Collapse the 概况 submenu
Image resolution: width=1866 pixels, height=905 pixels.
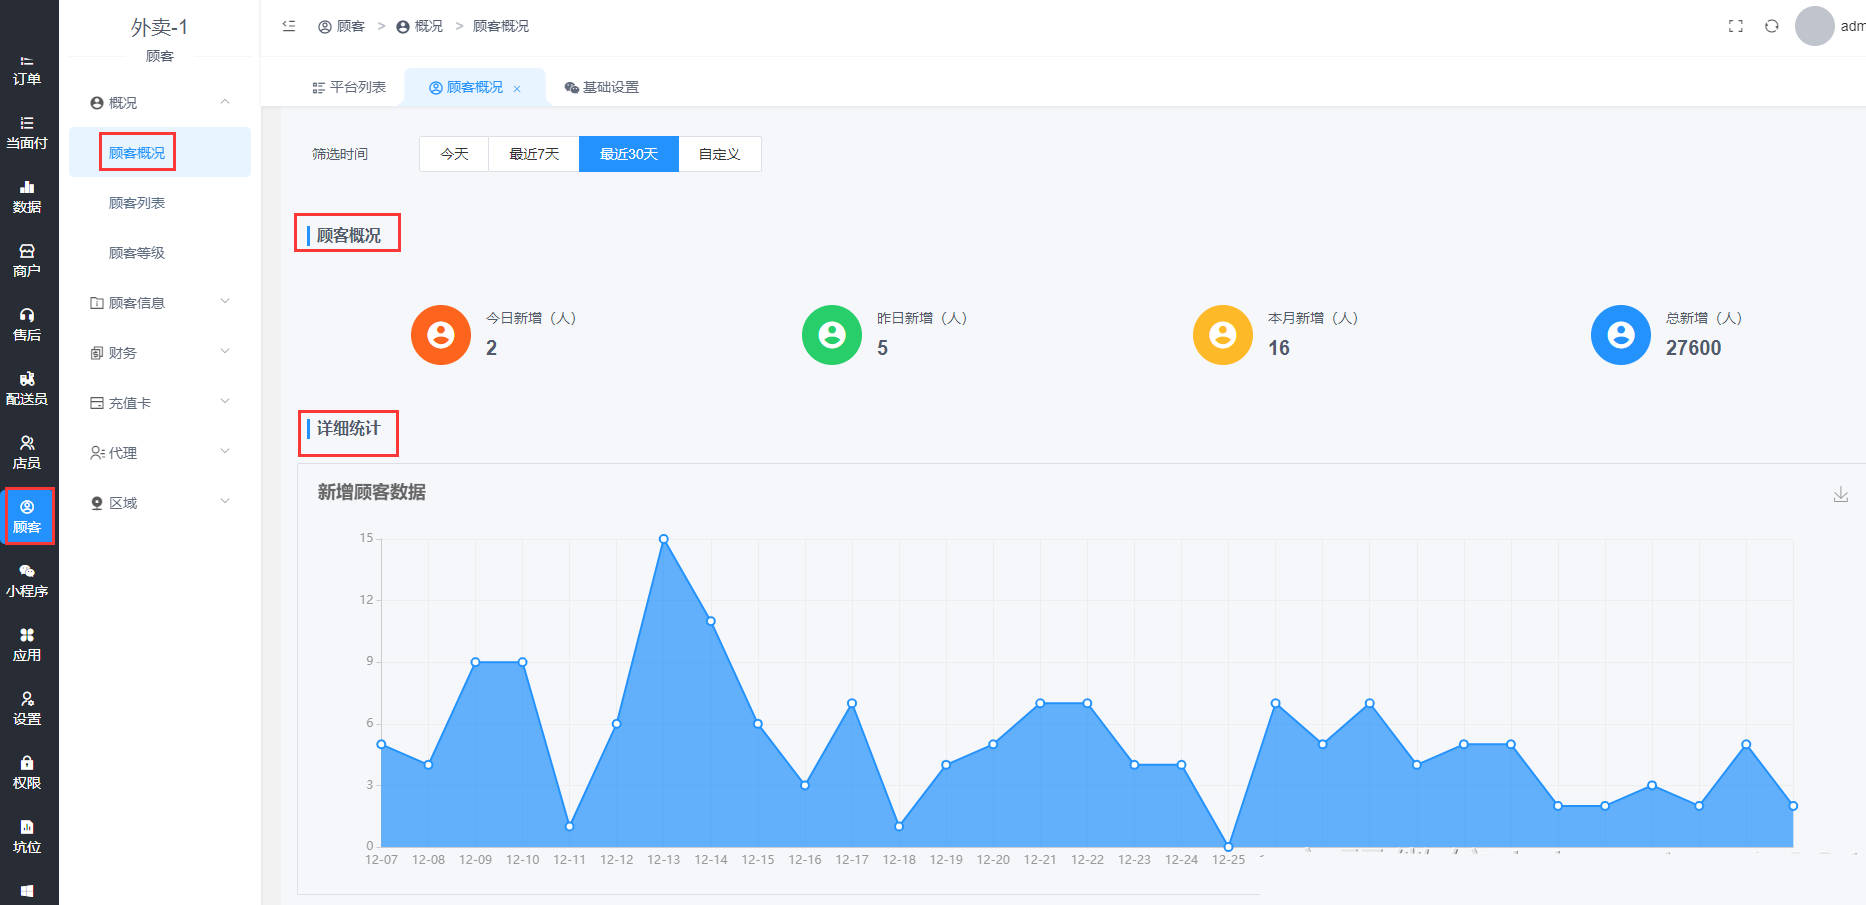[x=160, y=102]
